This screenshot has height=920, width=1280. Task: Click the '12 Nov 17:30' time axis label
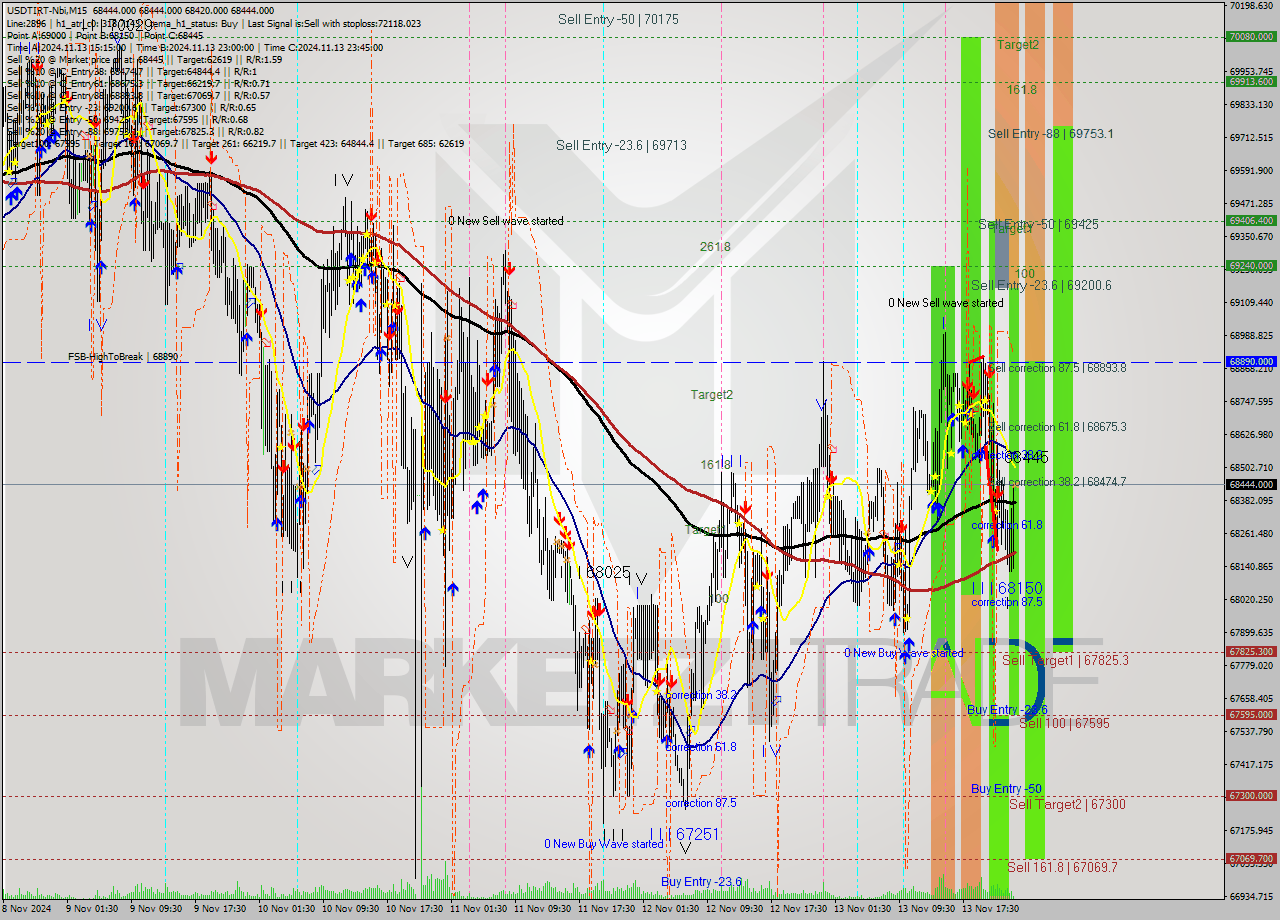[798, 909]
